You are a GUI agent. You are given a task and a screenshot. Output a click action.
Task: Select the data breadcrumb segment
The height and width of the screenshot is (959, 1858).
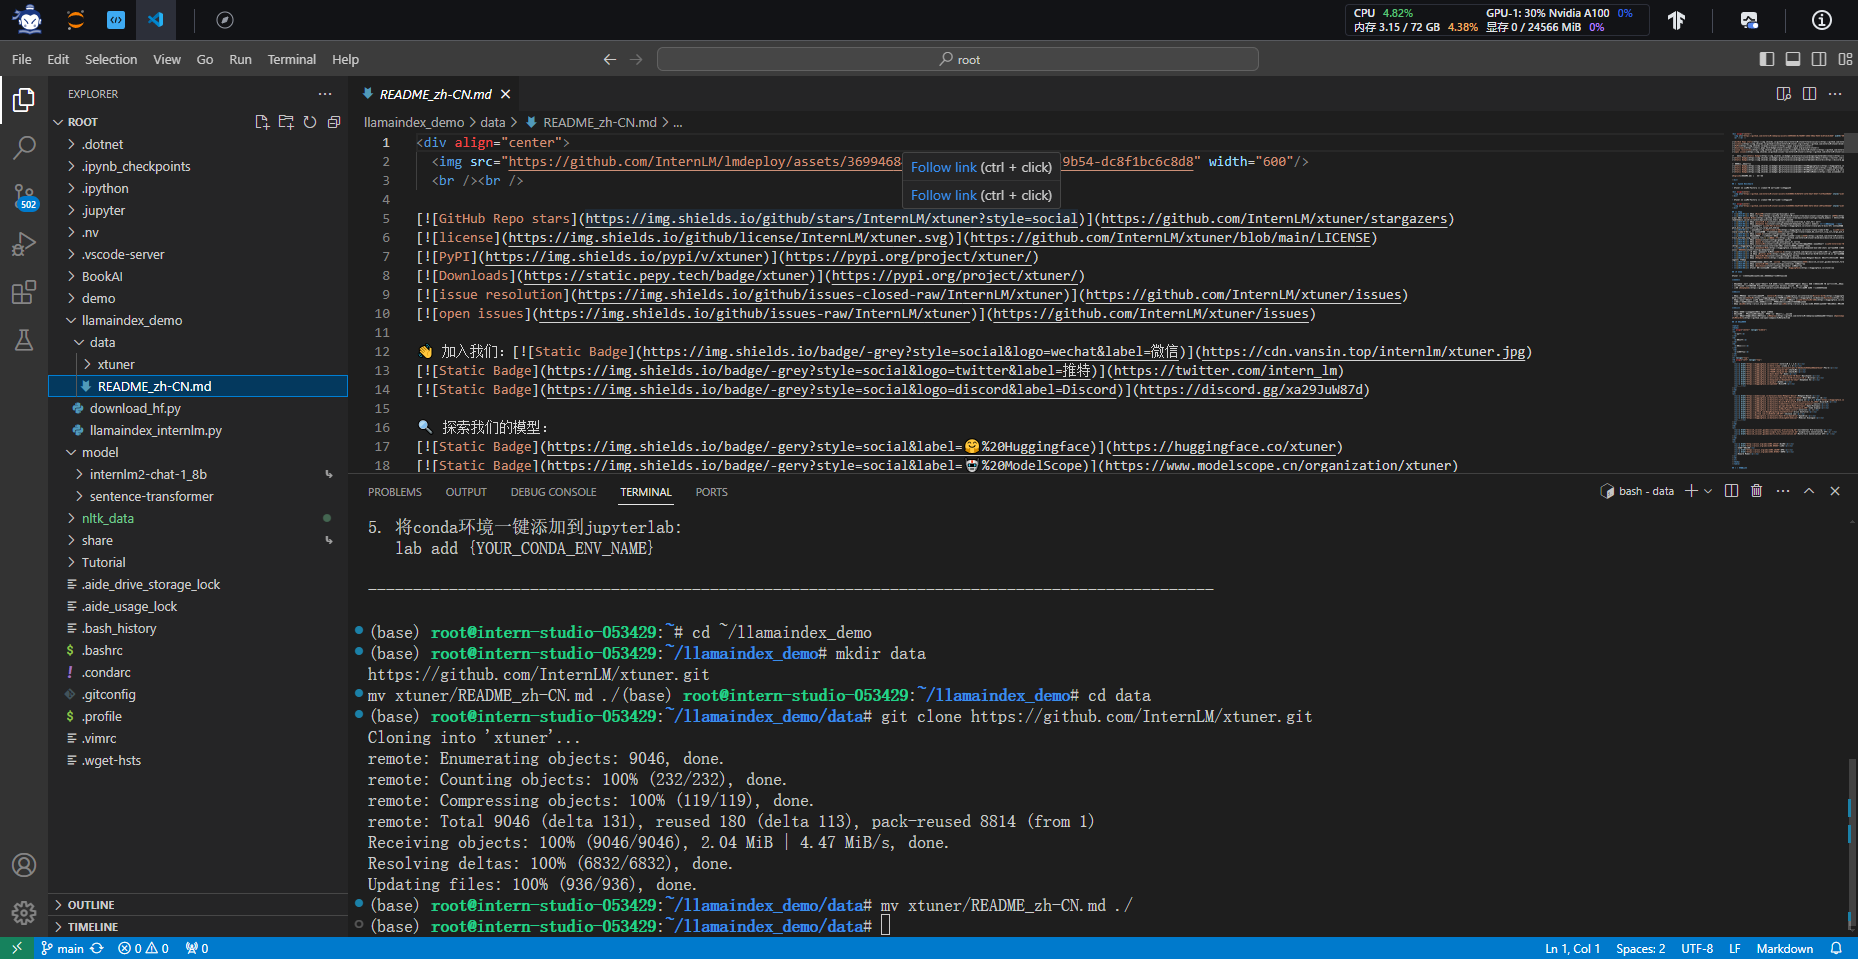[x=493, y=122]
